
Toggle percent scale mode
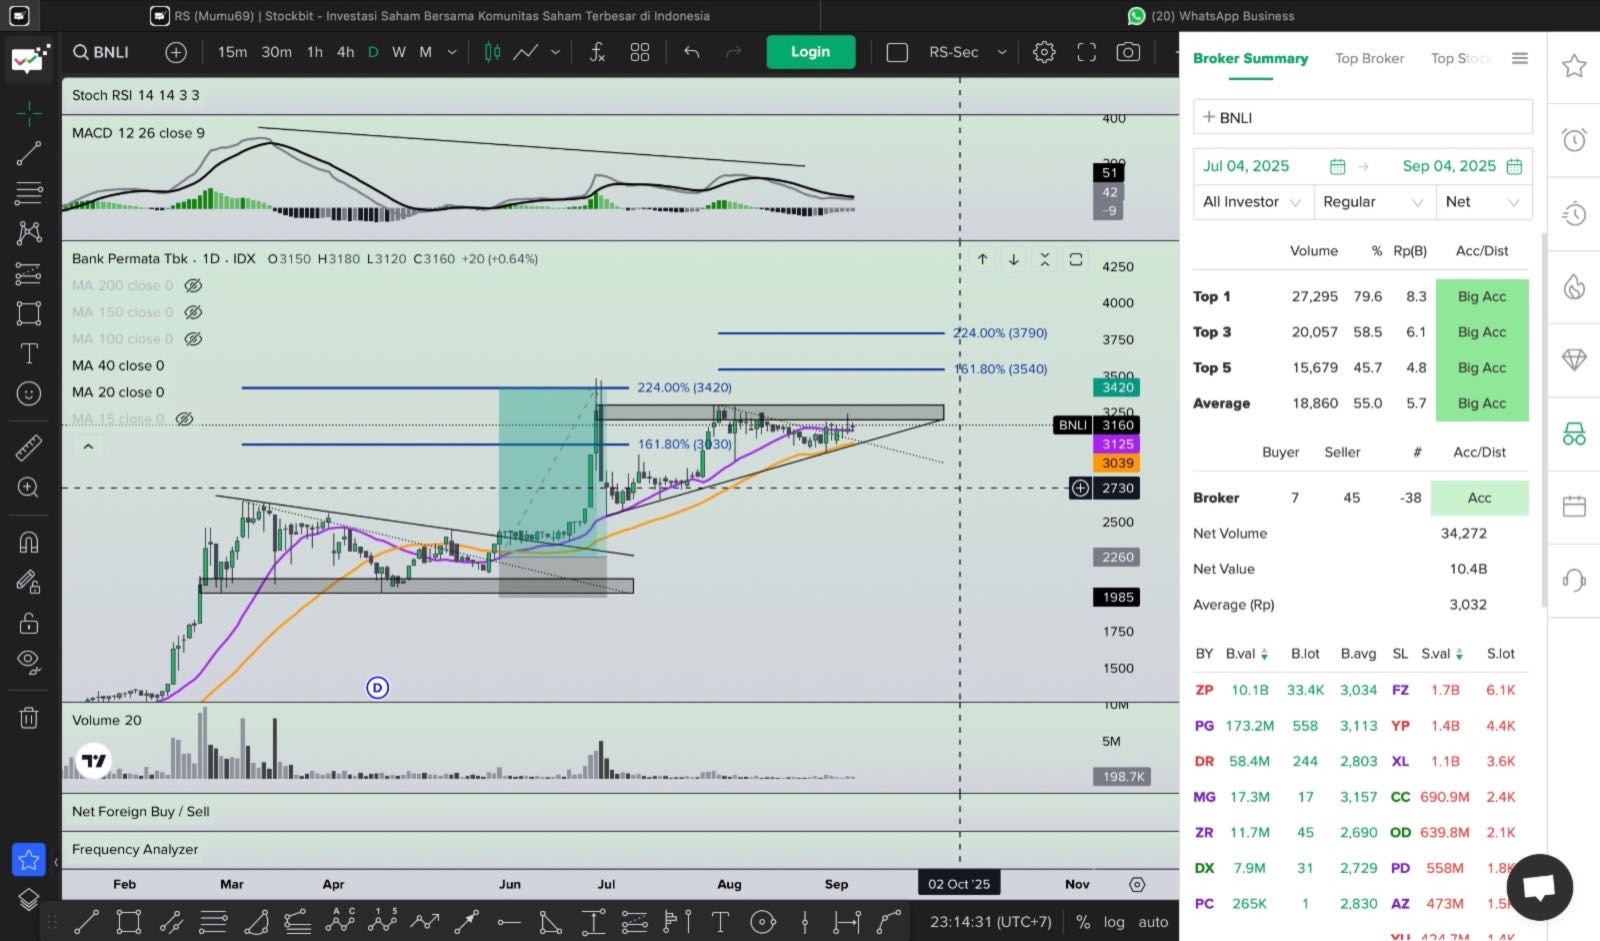pyautogui.click(x=1083, y=922)
